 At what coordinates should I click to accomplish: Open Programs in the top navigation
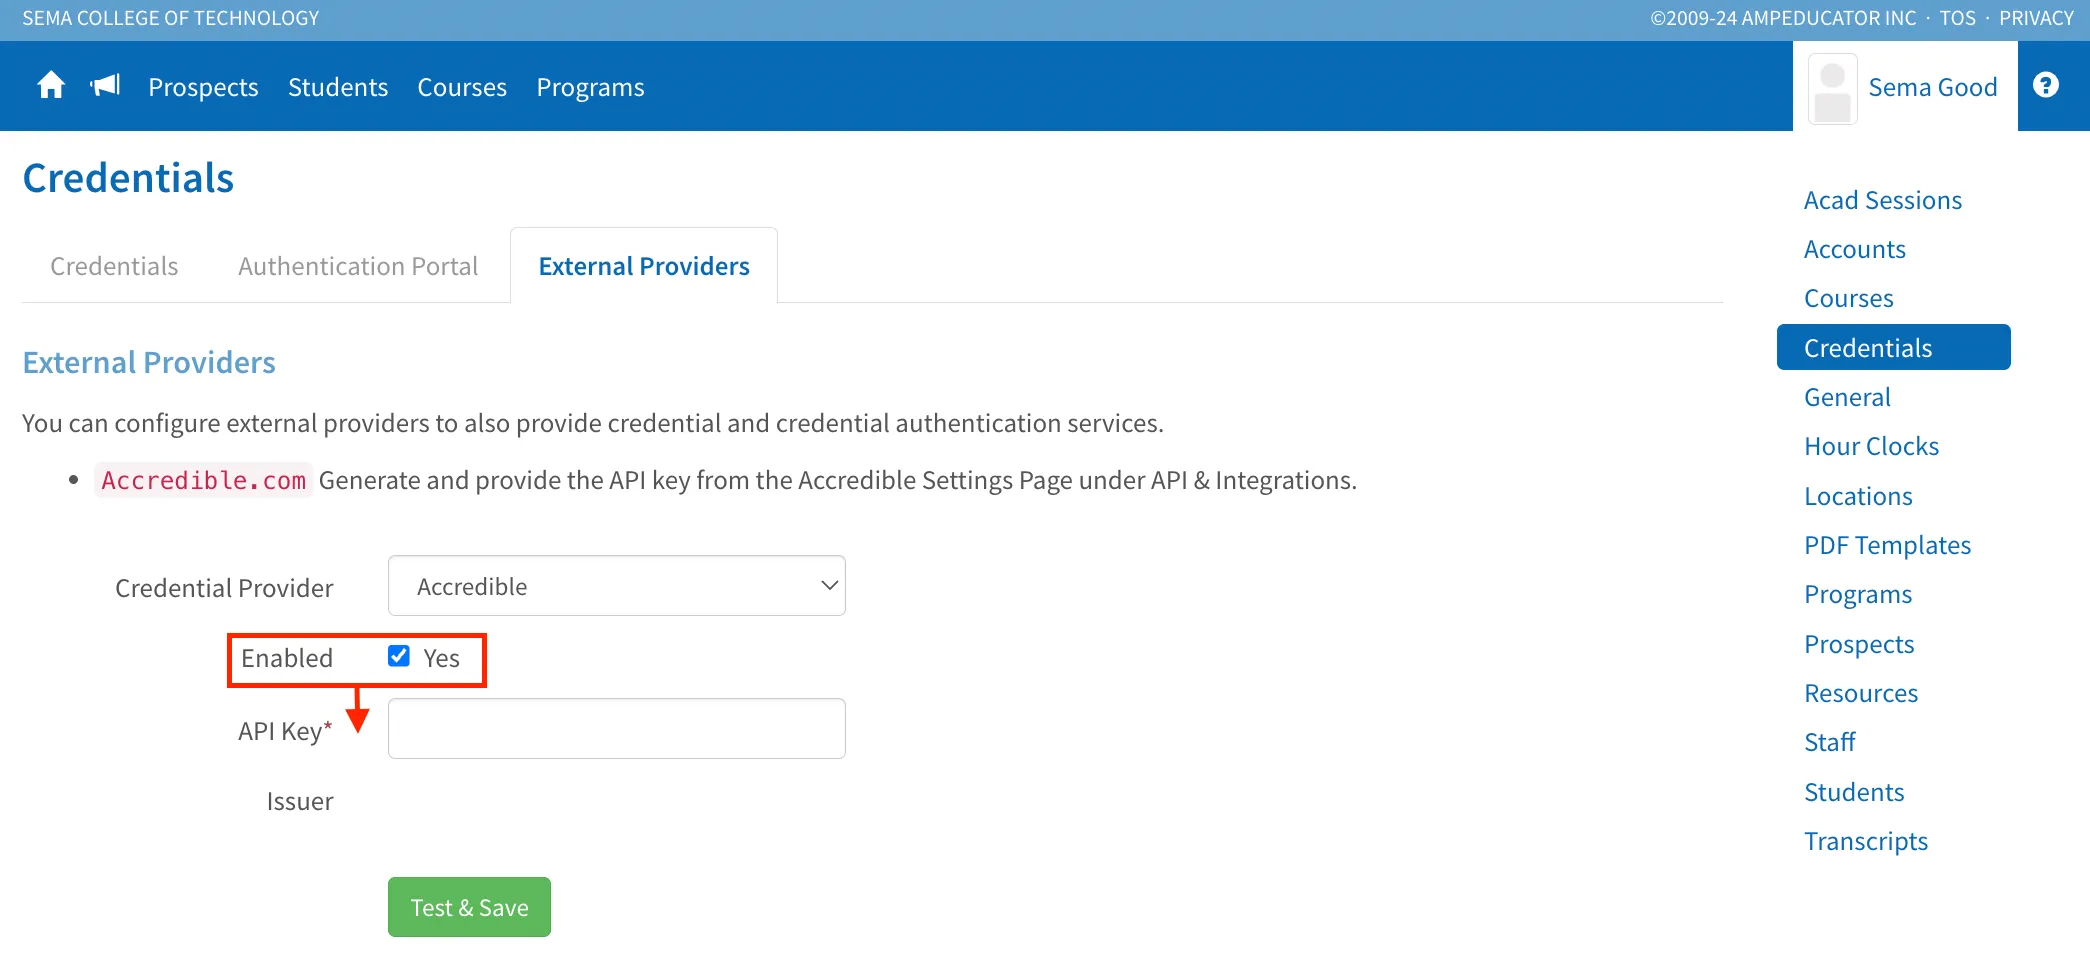click(x=590, y=87)
